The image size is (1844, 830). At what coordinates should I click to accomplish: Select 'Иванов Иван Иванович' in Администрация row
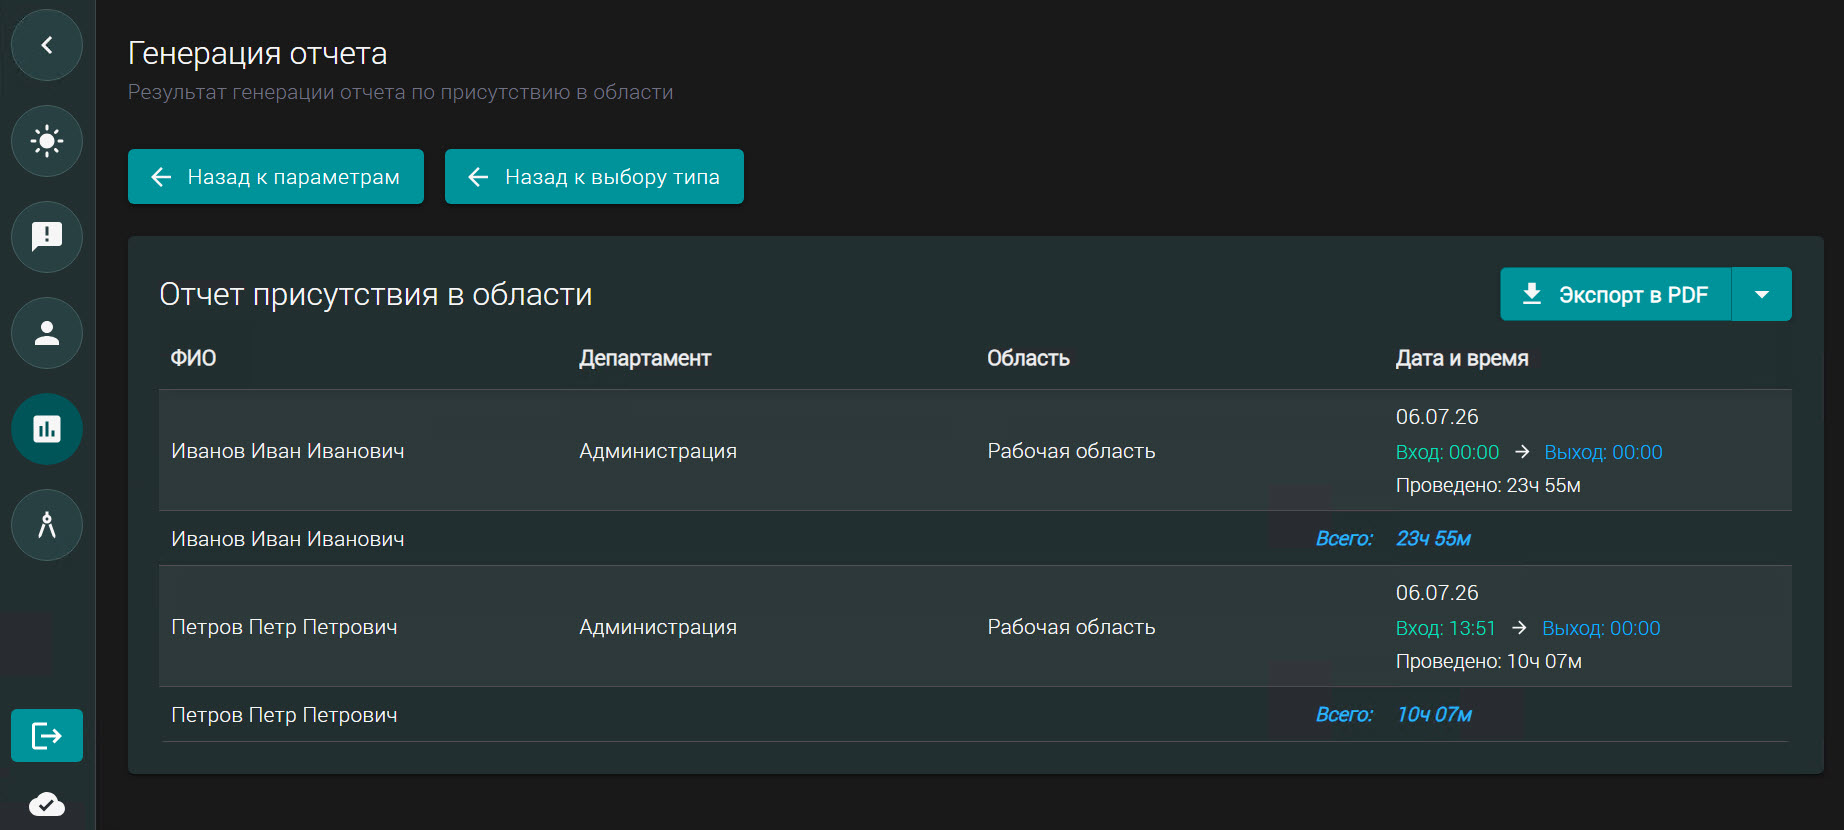point(288,451)
